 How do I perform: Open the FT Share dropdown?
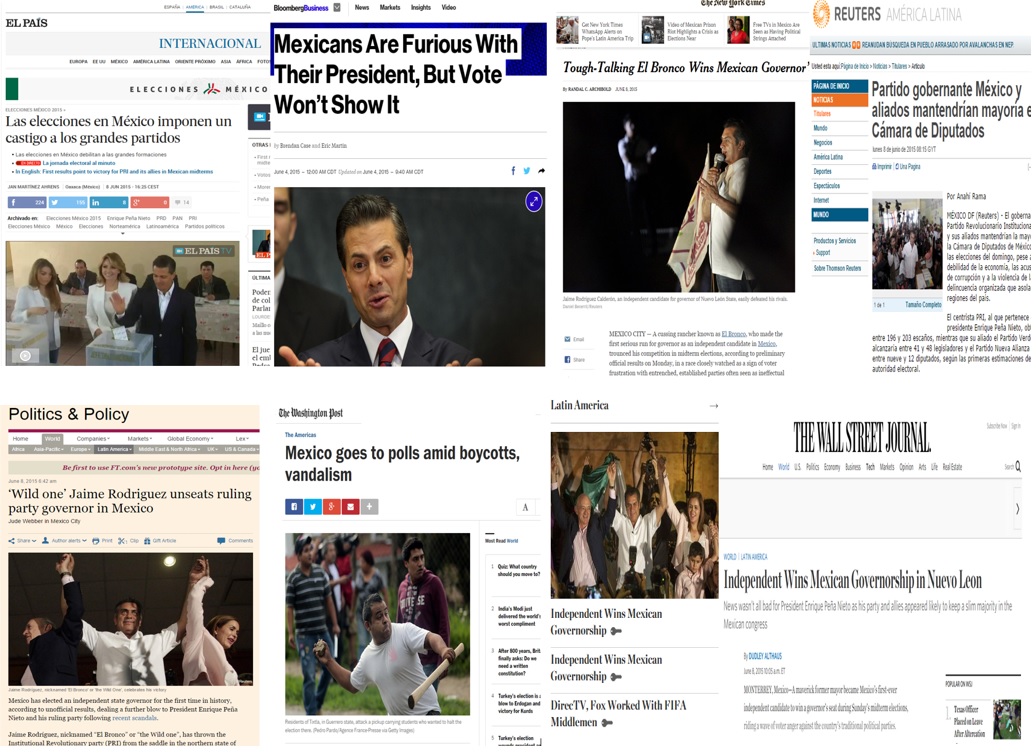[x=22, y=540]
